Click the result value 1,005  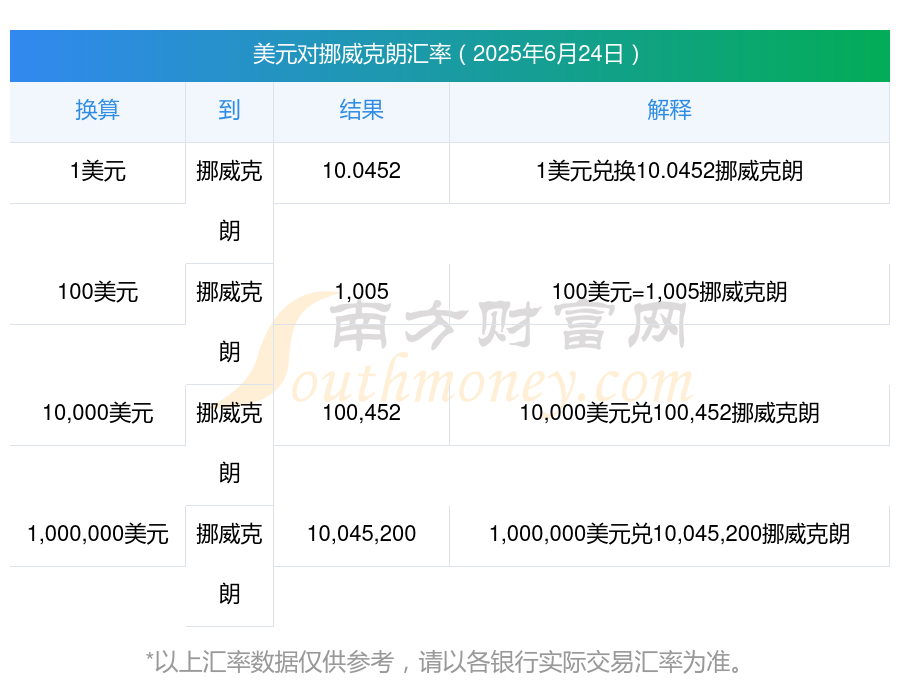coord(361,292)
